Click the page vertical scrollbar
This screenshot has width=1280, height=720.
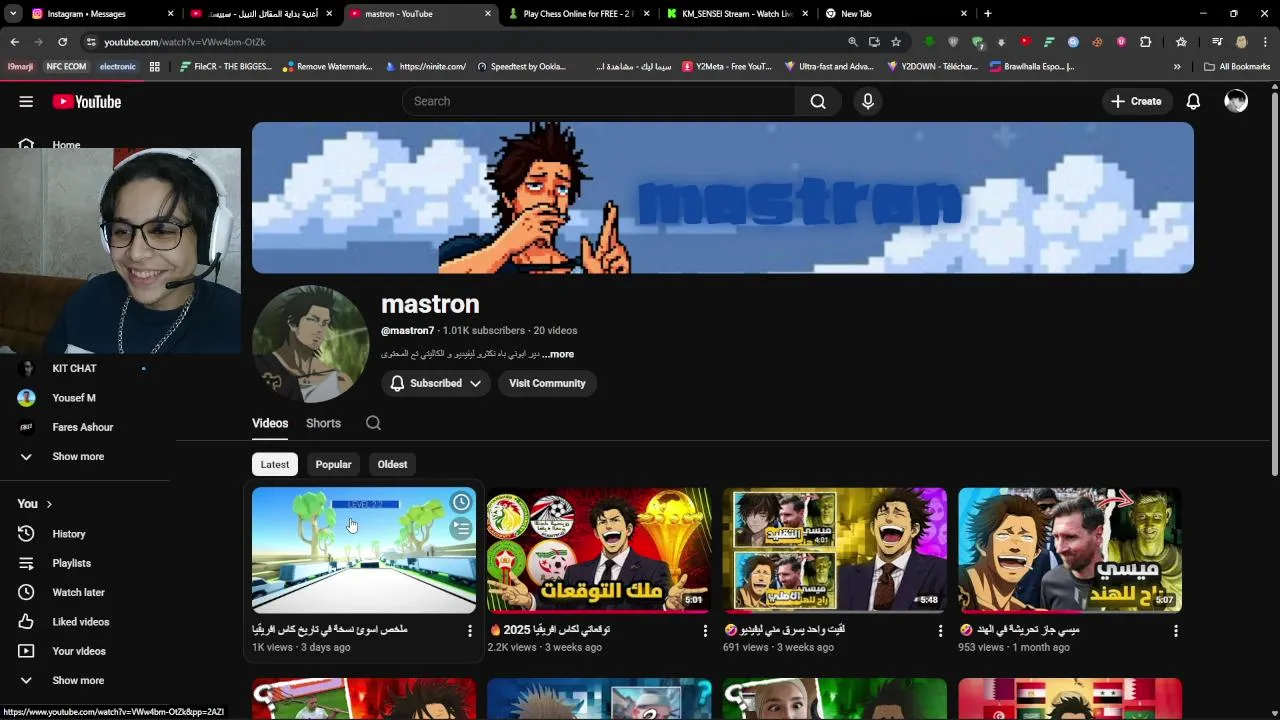pyautogui.click(x=1274, y=285)
